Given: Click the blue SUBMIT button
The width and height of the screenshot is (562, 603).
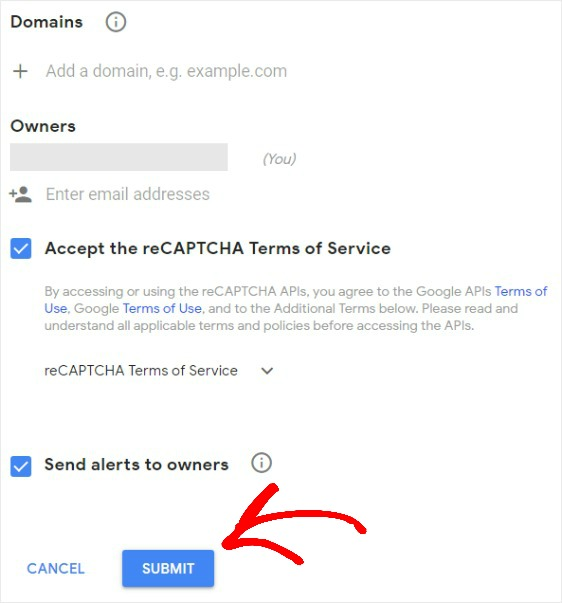Looking at the screenshot, I should pyautogui.click(x=168, y=568).
